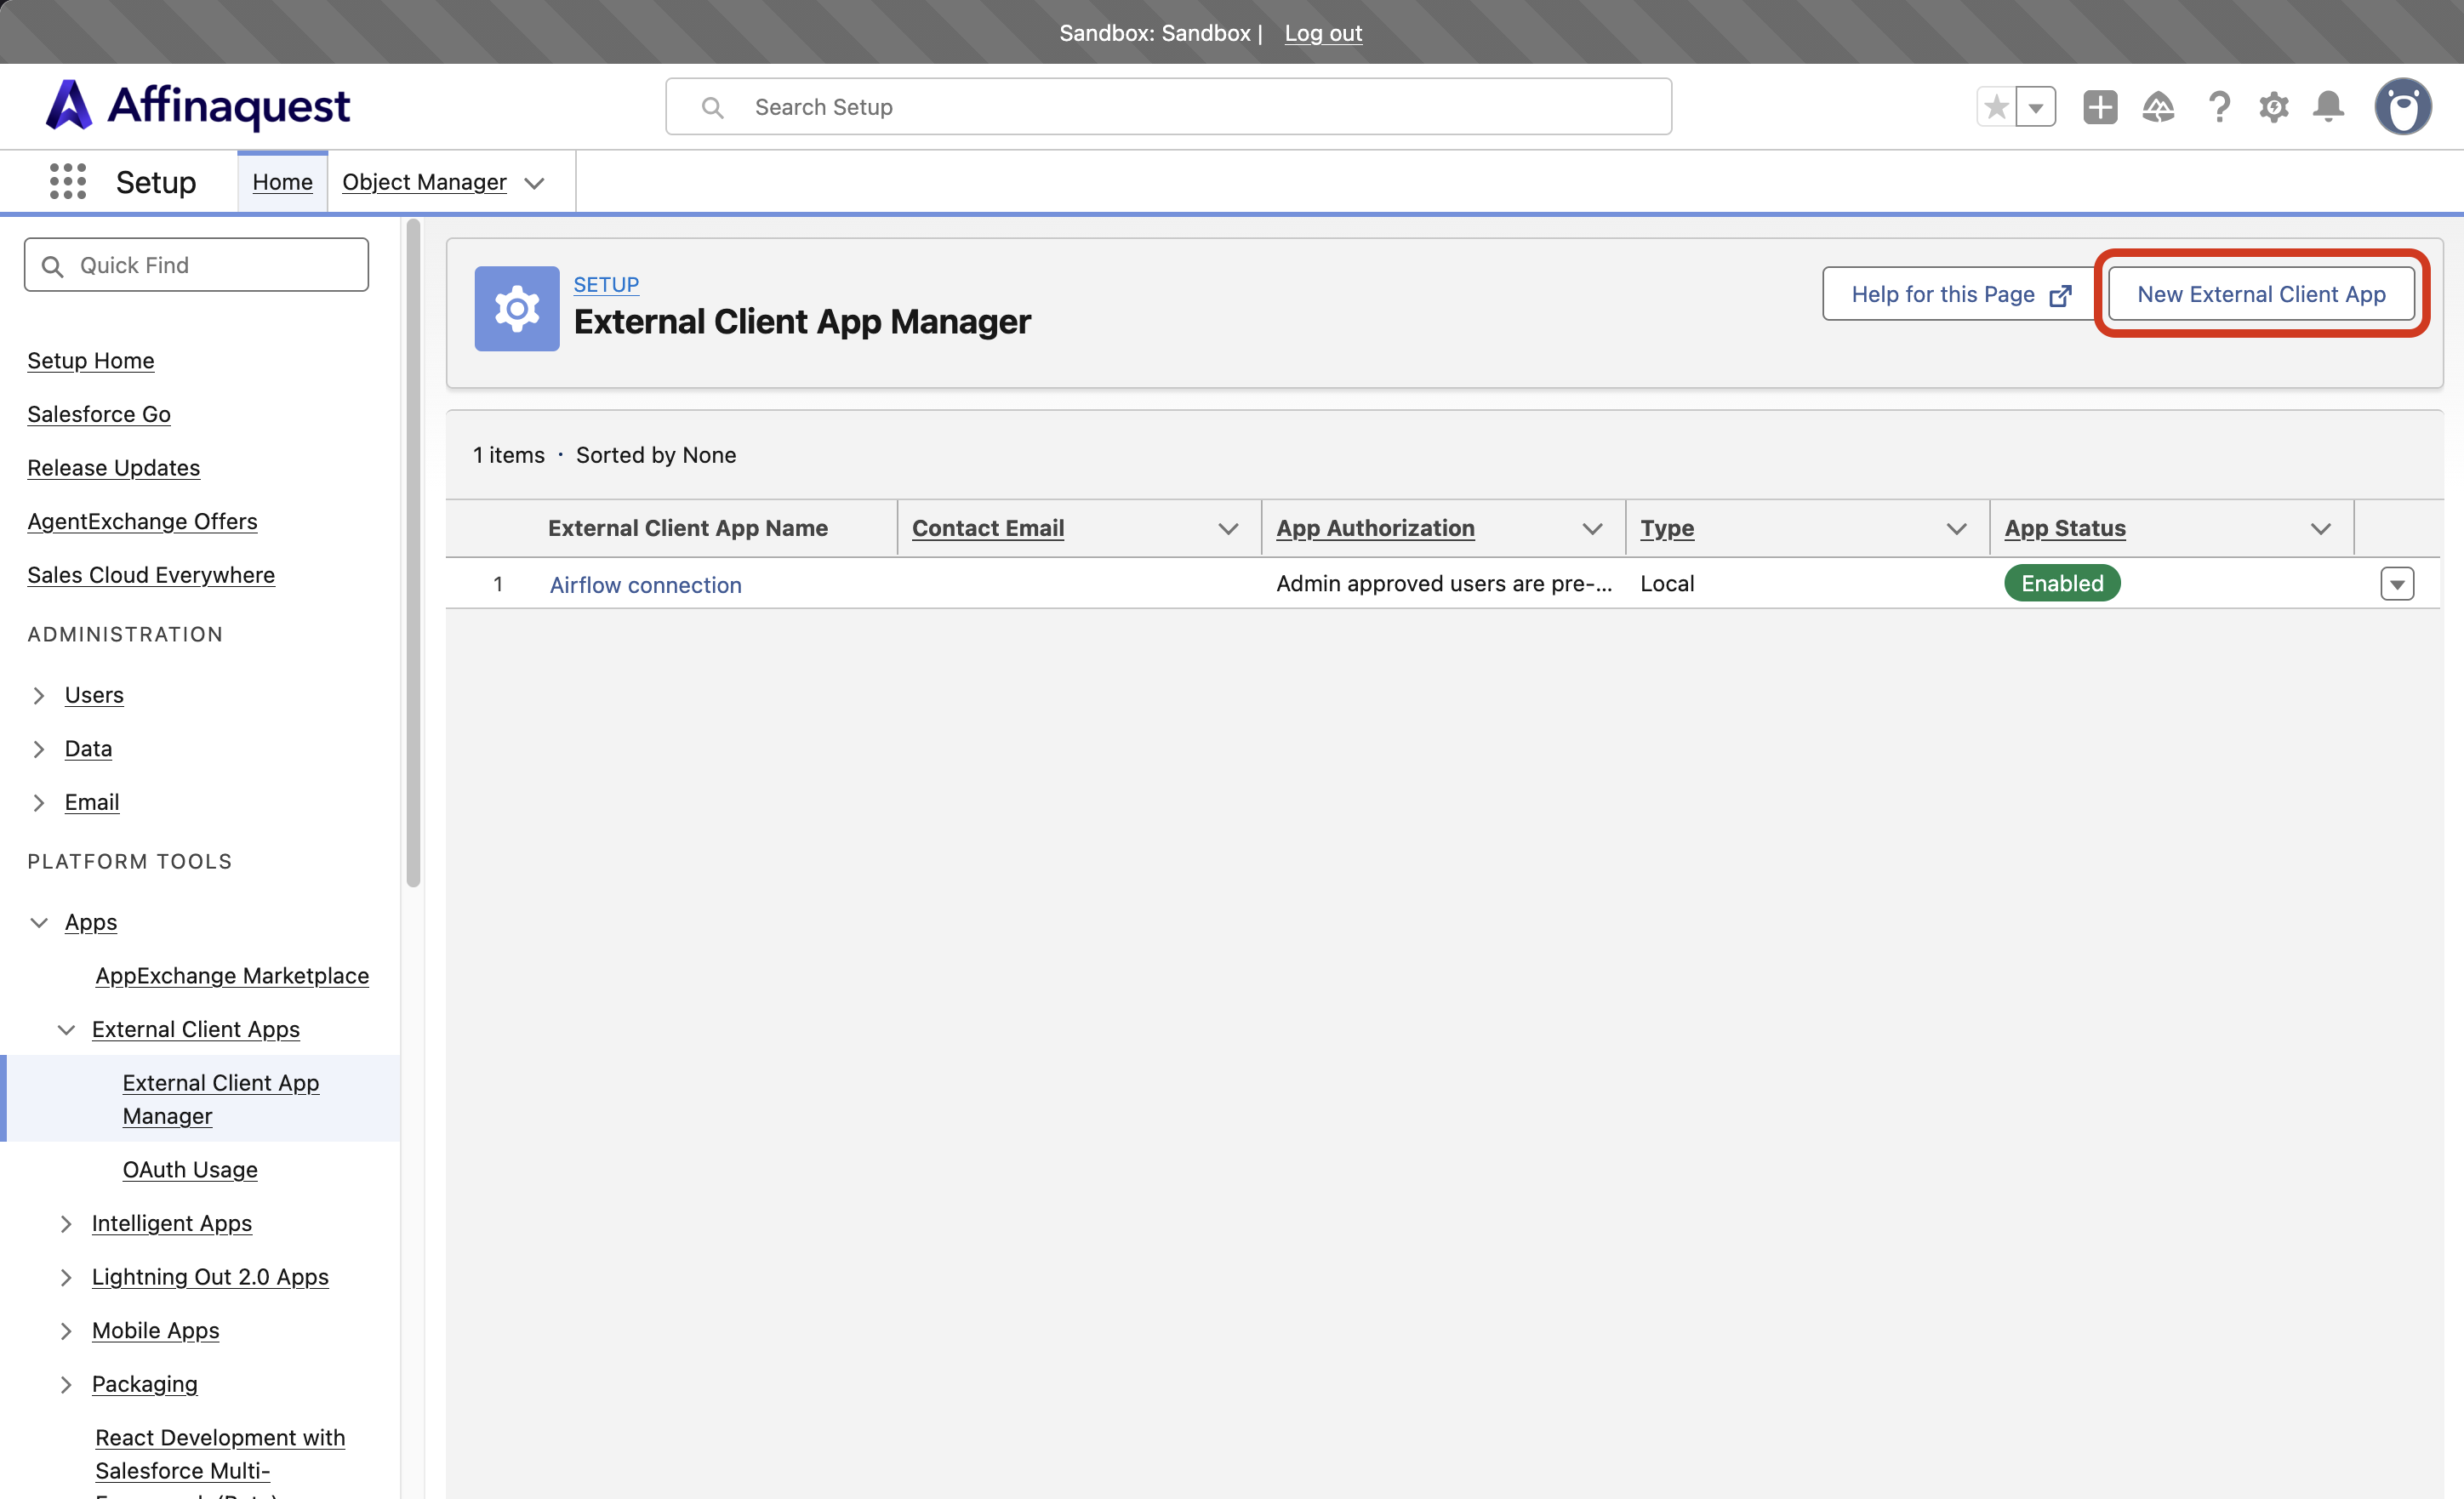Open the Trailhead guidance icon

tap(2158, 107)
